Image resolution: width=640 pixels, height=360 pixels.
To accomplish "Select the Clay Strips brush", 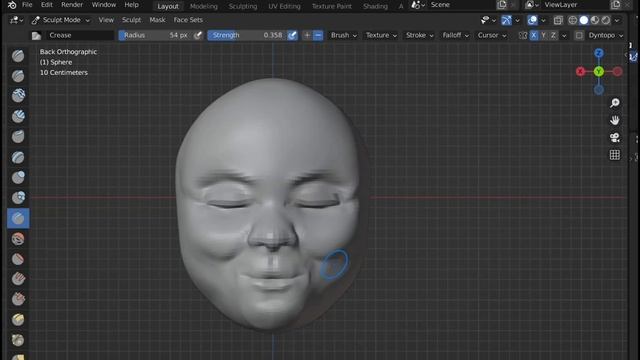I will pyautogui.click(x=18, y=116).
